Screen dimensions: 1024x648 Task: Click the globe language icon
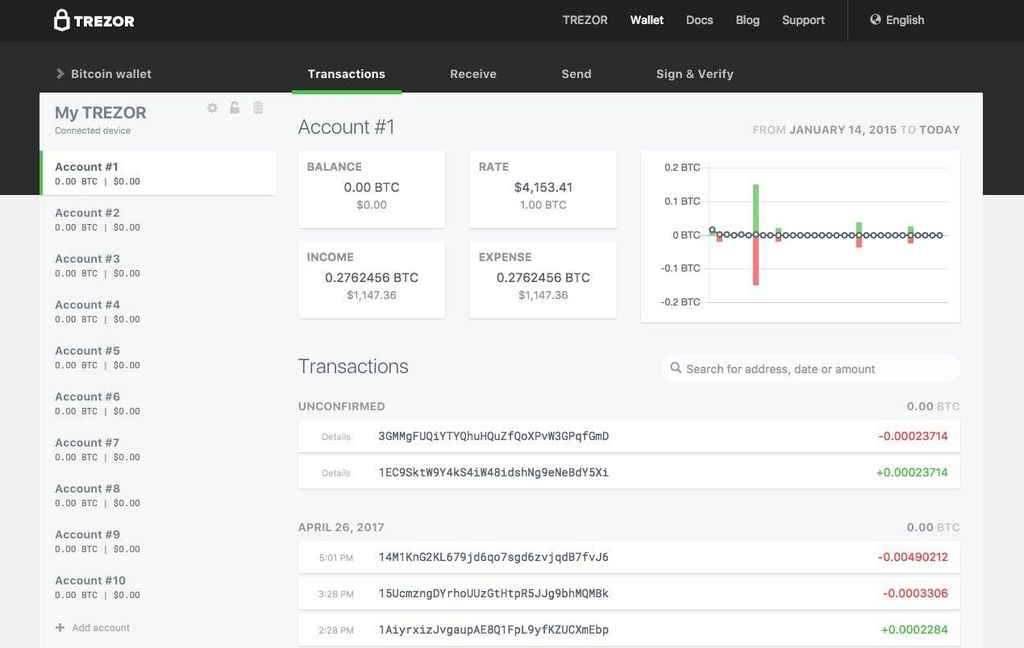pyautogui.click(x=875, y=20)
